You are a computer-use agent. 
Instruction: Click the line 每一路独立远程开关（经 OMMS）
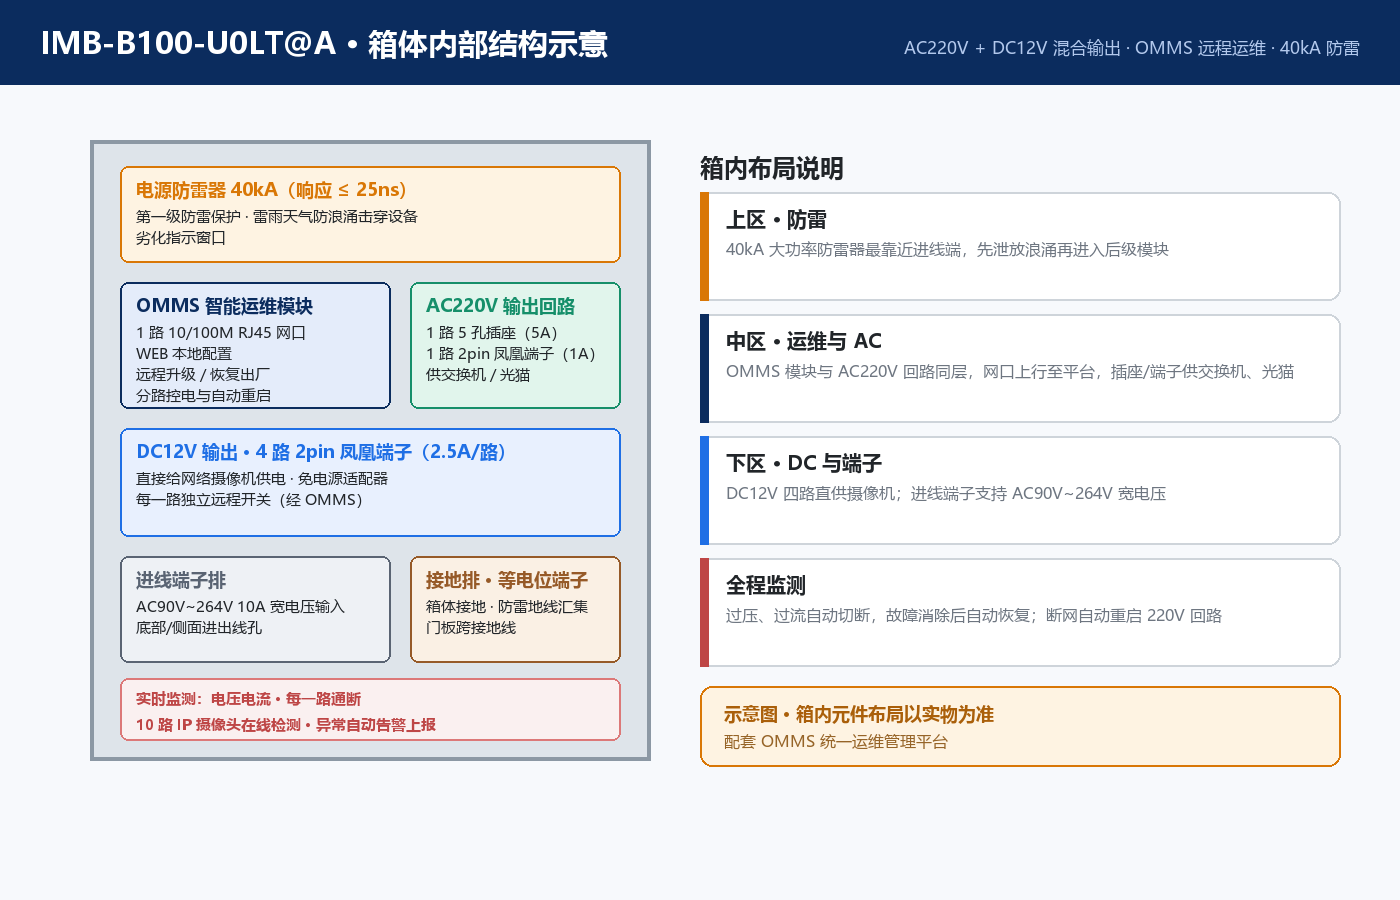[250, 500]
